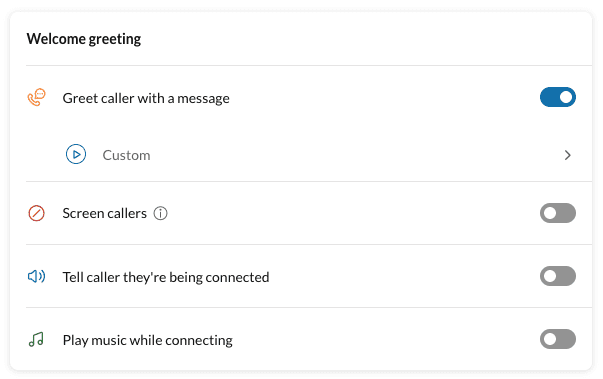Click the orange phone greeting icon

tap(37, 97)
